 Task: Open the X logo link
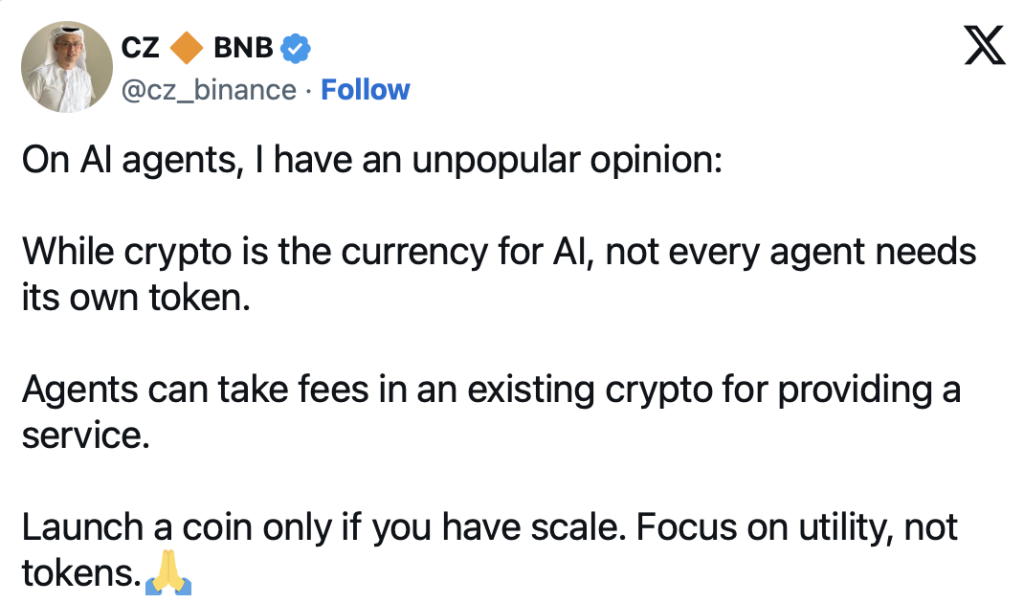point(984,45)
